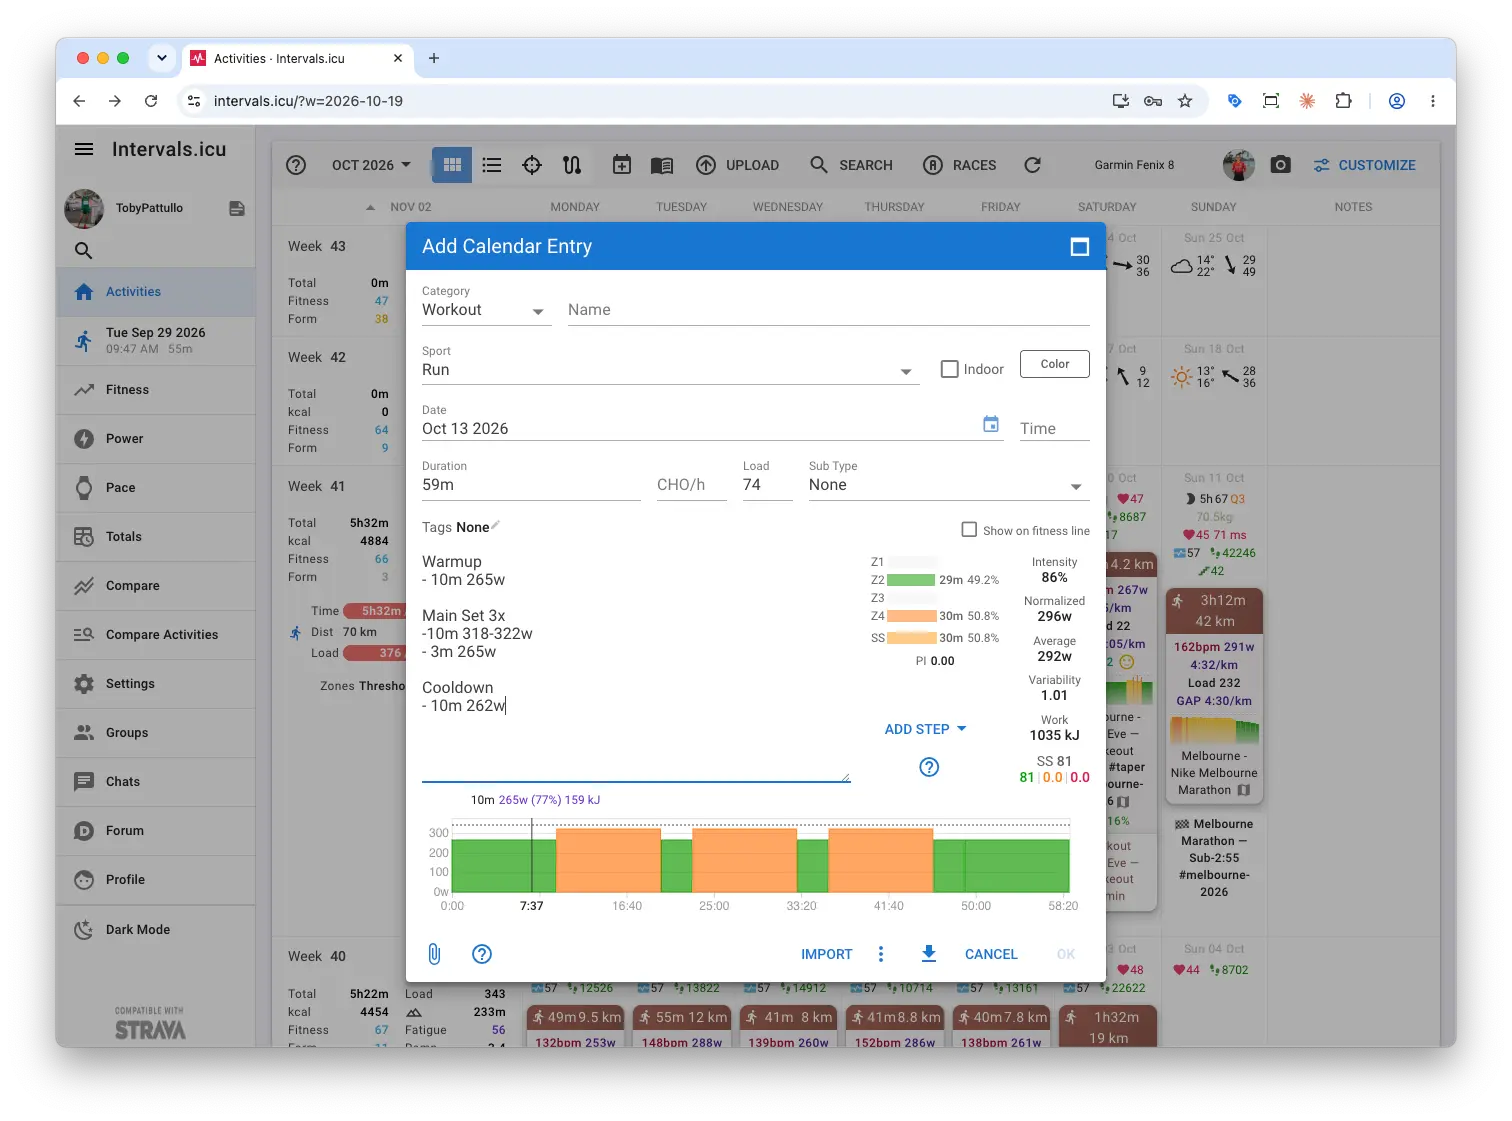Bookmark this page with the star icon
This screenshot has width=1512, height=1121.
pos(1185,101)
